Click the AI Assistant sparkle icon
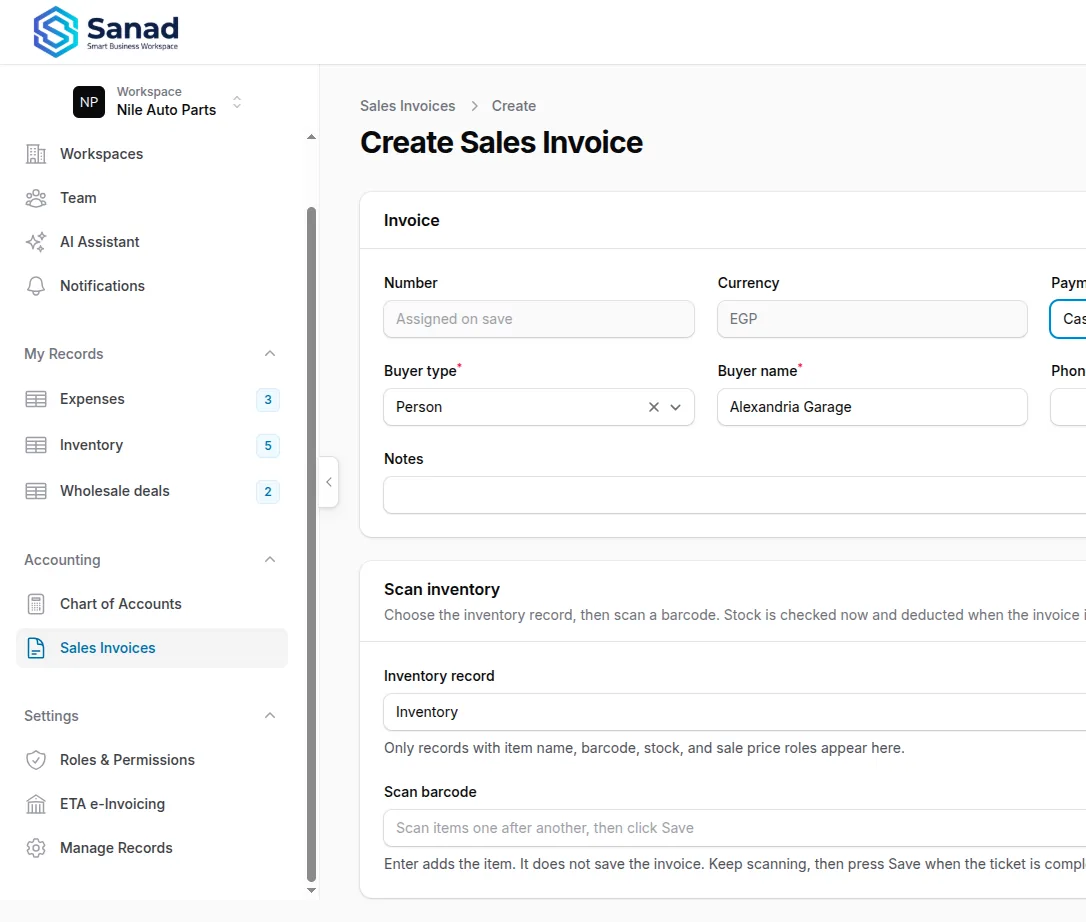 tap(36, 242)
